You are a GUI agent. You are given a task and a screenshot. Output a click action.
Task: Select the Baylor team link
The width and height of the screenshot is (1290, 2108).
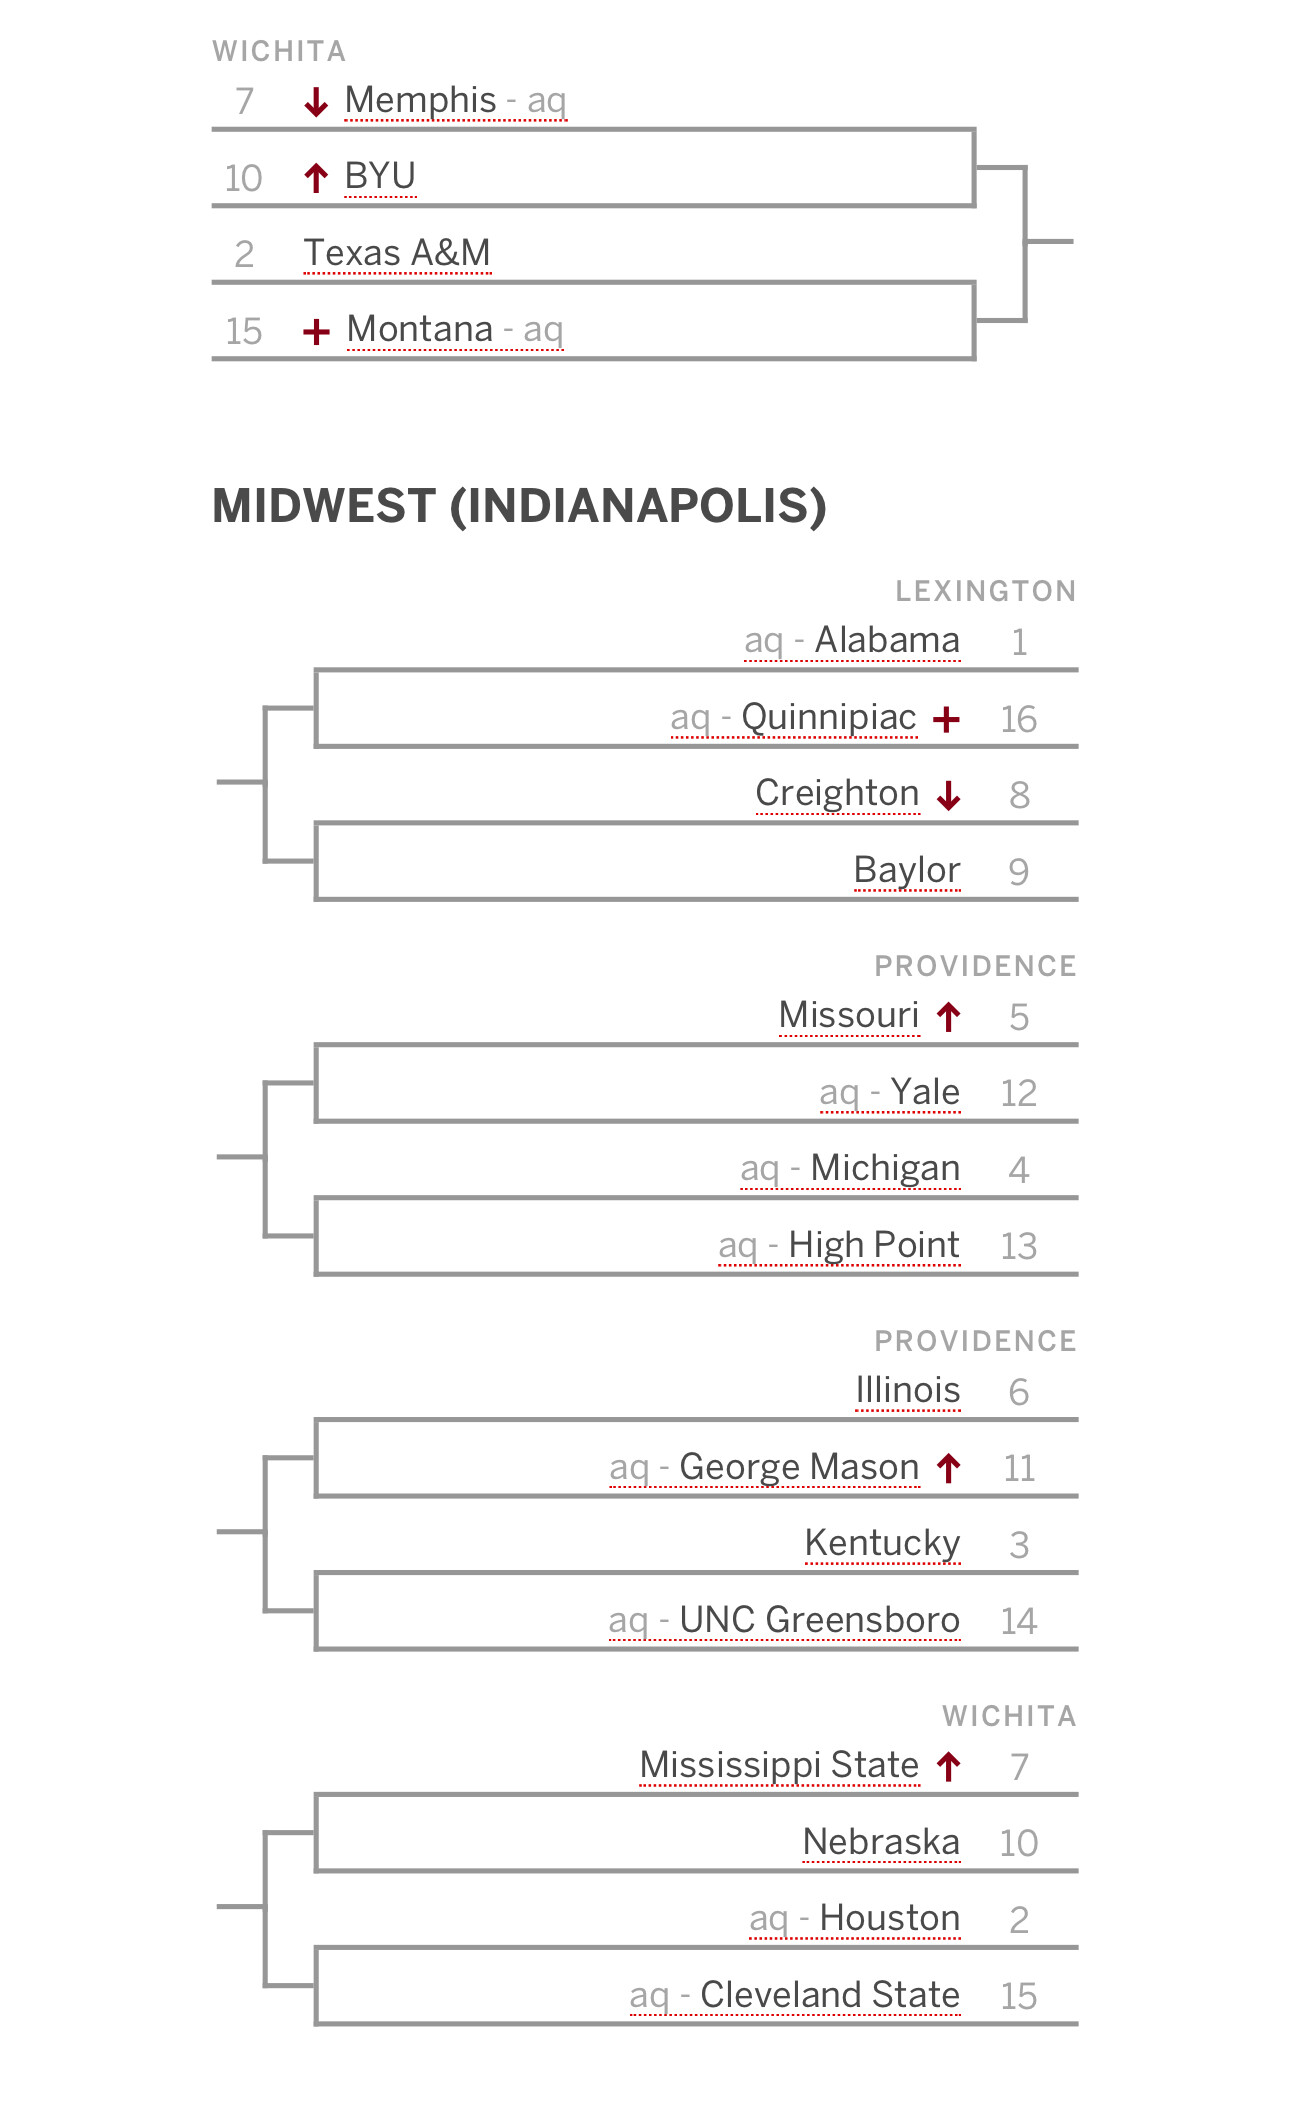[907, 870]
